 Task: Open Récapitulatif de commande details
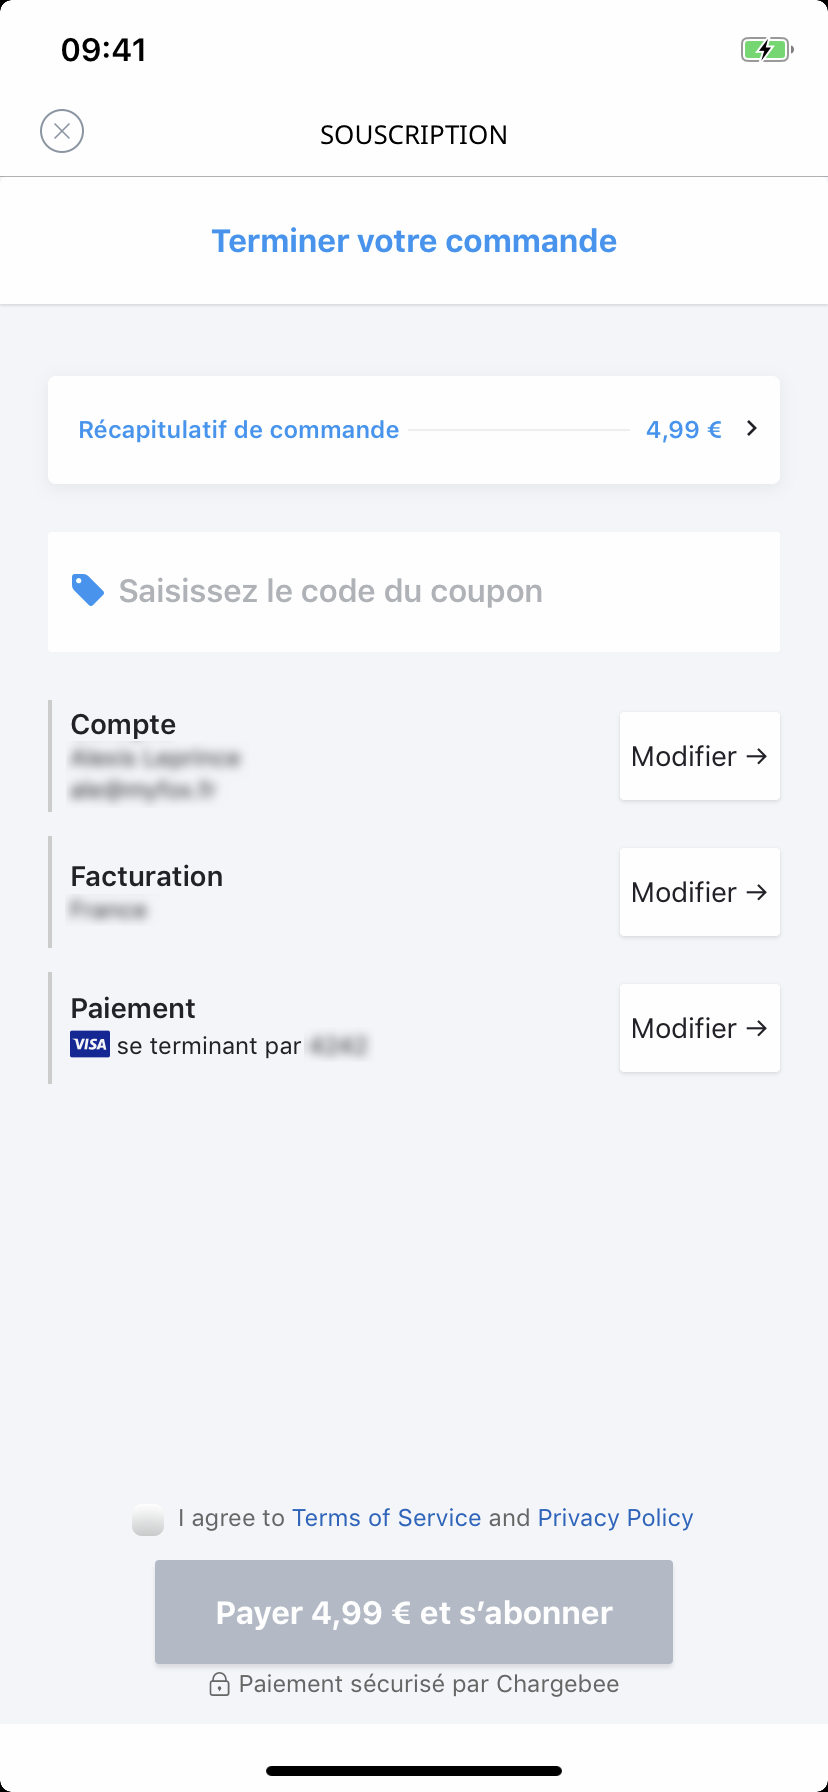[239, 430]
